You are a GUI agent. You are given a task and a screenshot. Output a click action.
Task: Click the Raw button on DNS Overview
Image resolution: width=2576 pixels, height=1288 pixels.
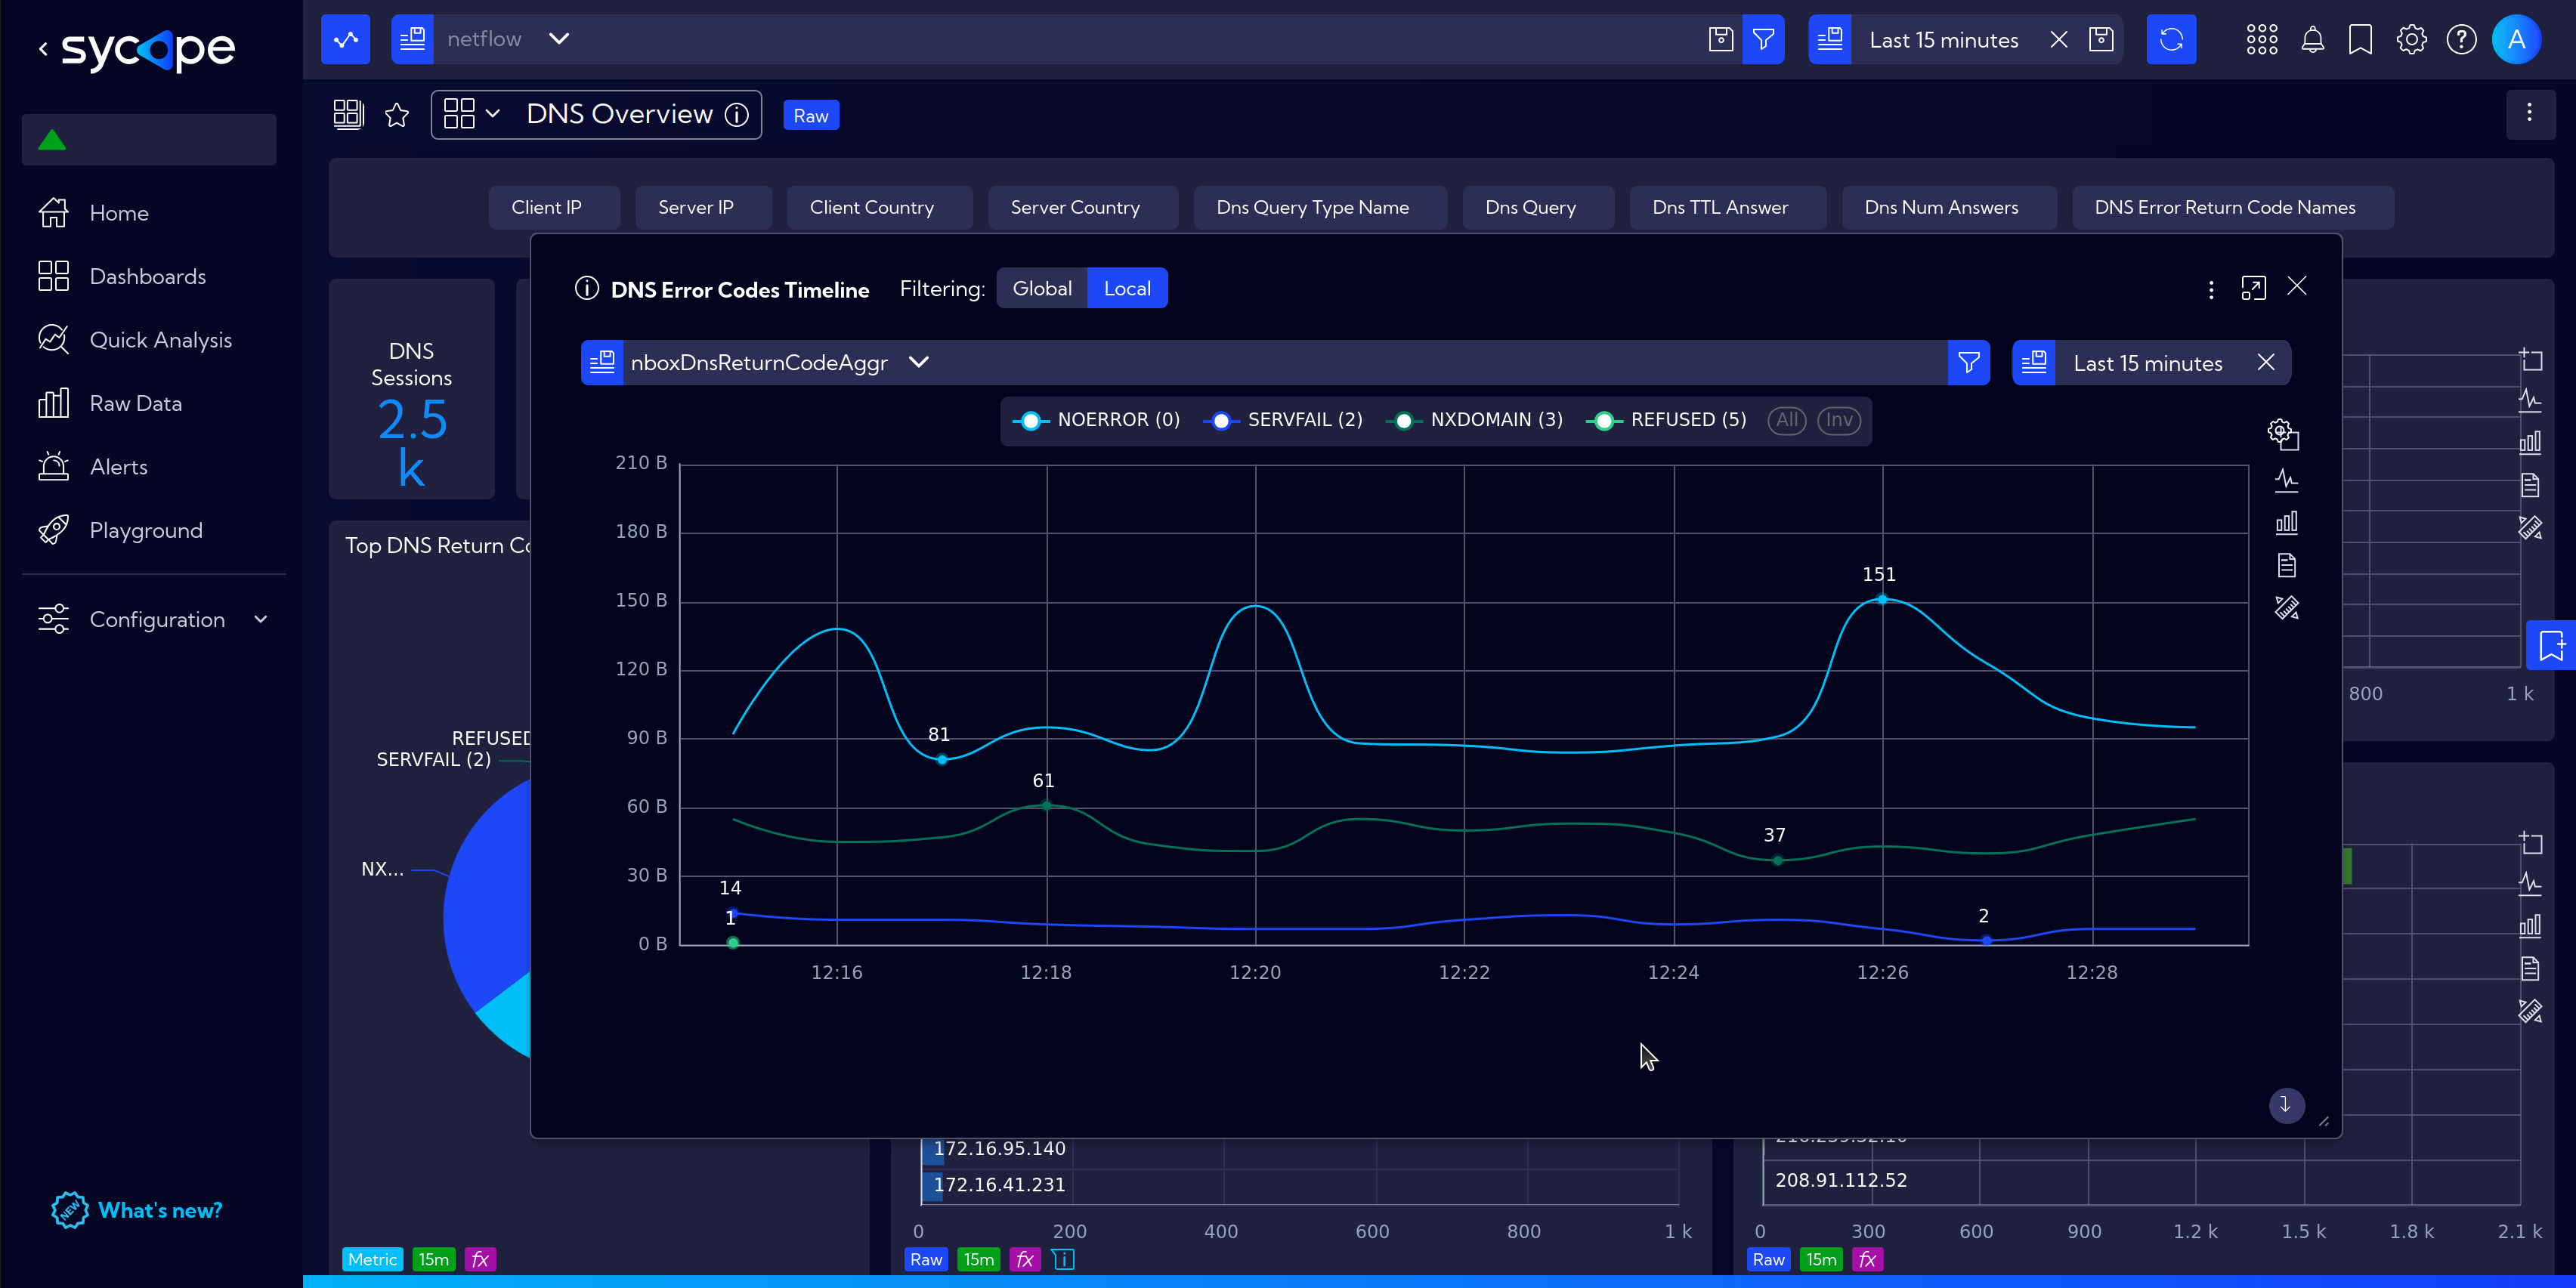pyautogui.click(x=812, y=115)
